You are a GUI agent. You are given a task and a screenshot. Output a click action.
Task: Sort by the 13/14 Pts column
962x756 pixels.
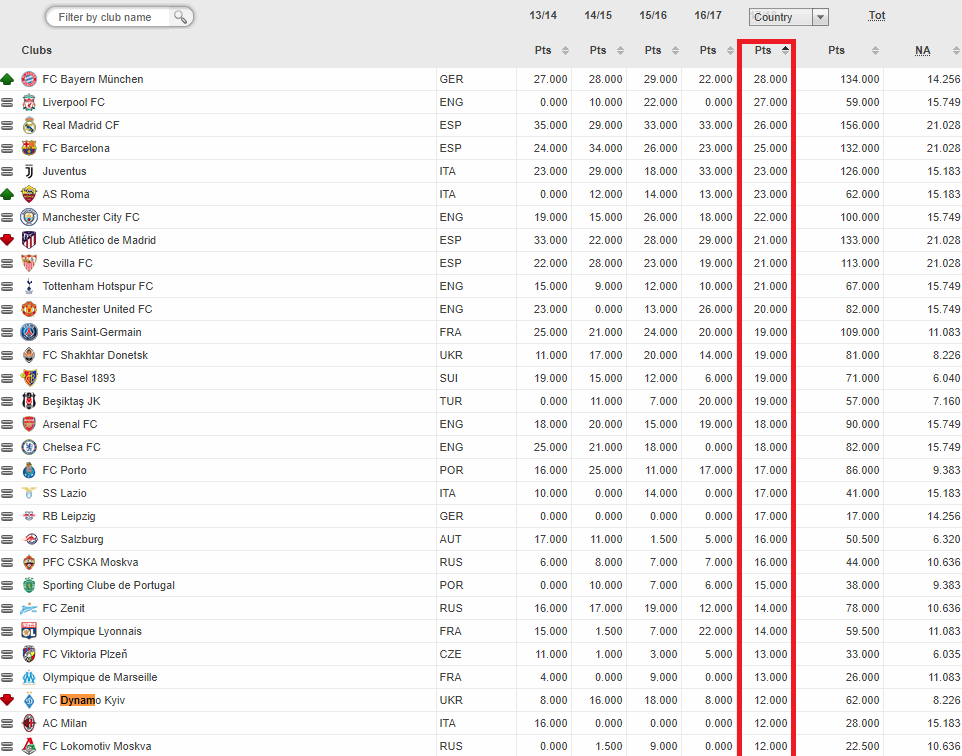pos(551,50)
